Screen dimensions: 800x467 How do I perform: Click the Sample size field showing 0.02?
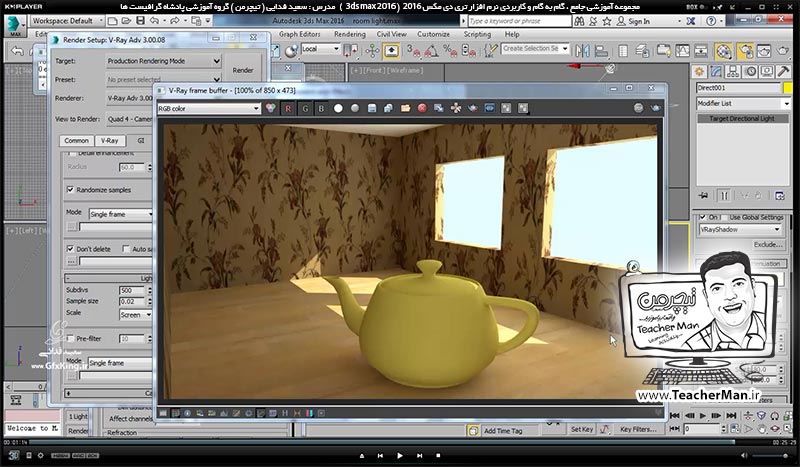[133, 301]
